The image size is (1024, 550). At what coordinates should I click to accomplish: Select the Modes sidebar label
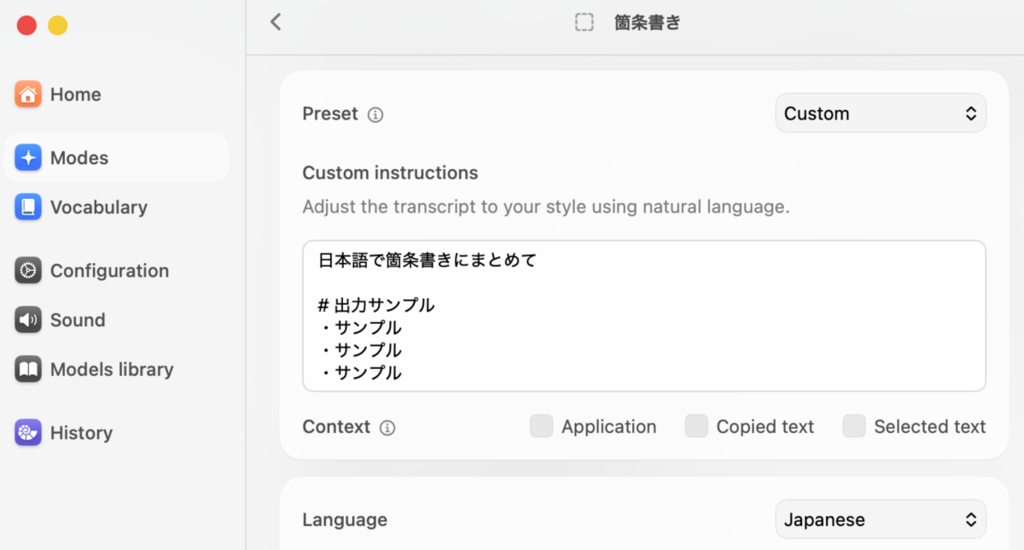[79, 158]
